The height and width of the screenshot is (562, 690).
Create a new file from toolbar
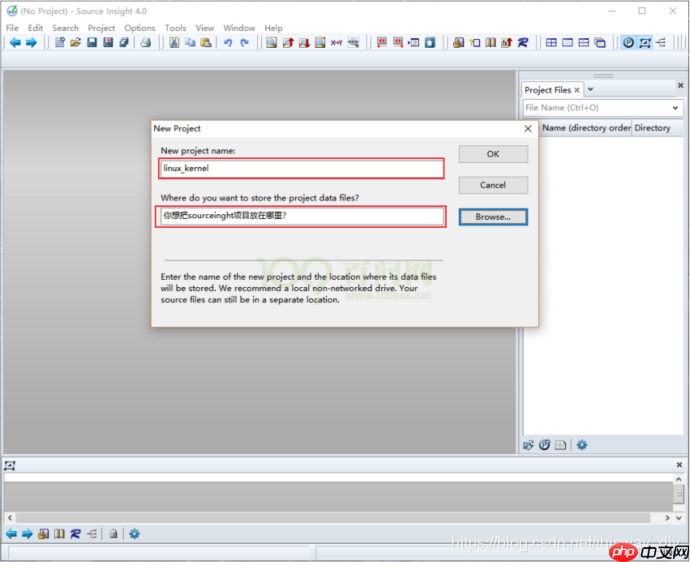[60, 43]
